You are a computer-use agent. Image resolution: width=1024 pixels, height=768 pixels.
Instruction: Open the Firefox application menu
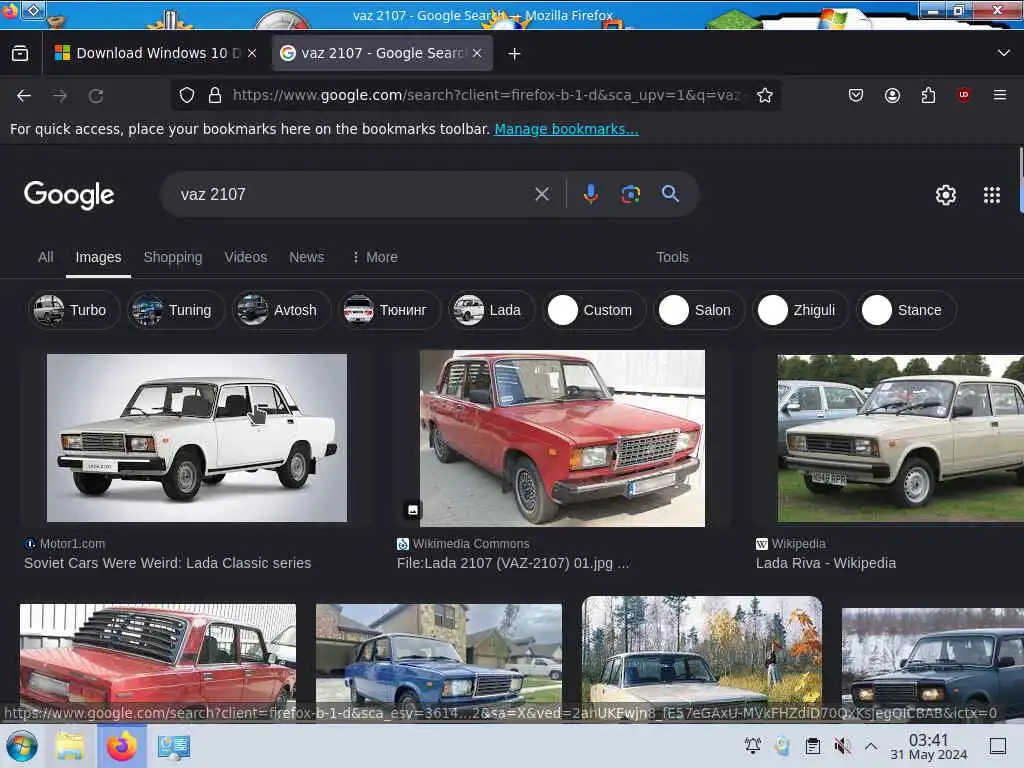pos(999,95)
